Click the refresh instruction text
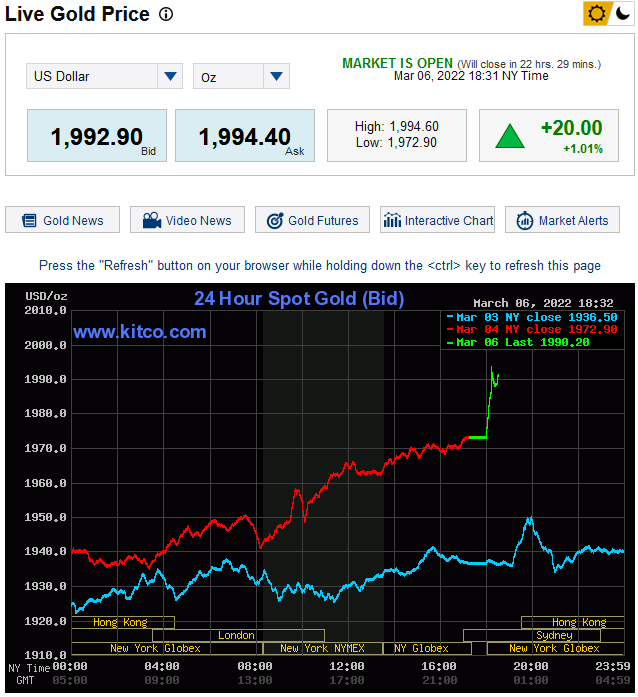This screenshot has width=638, height=697. click(320, 265)
